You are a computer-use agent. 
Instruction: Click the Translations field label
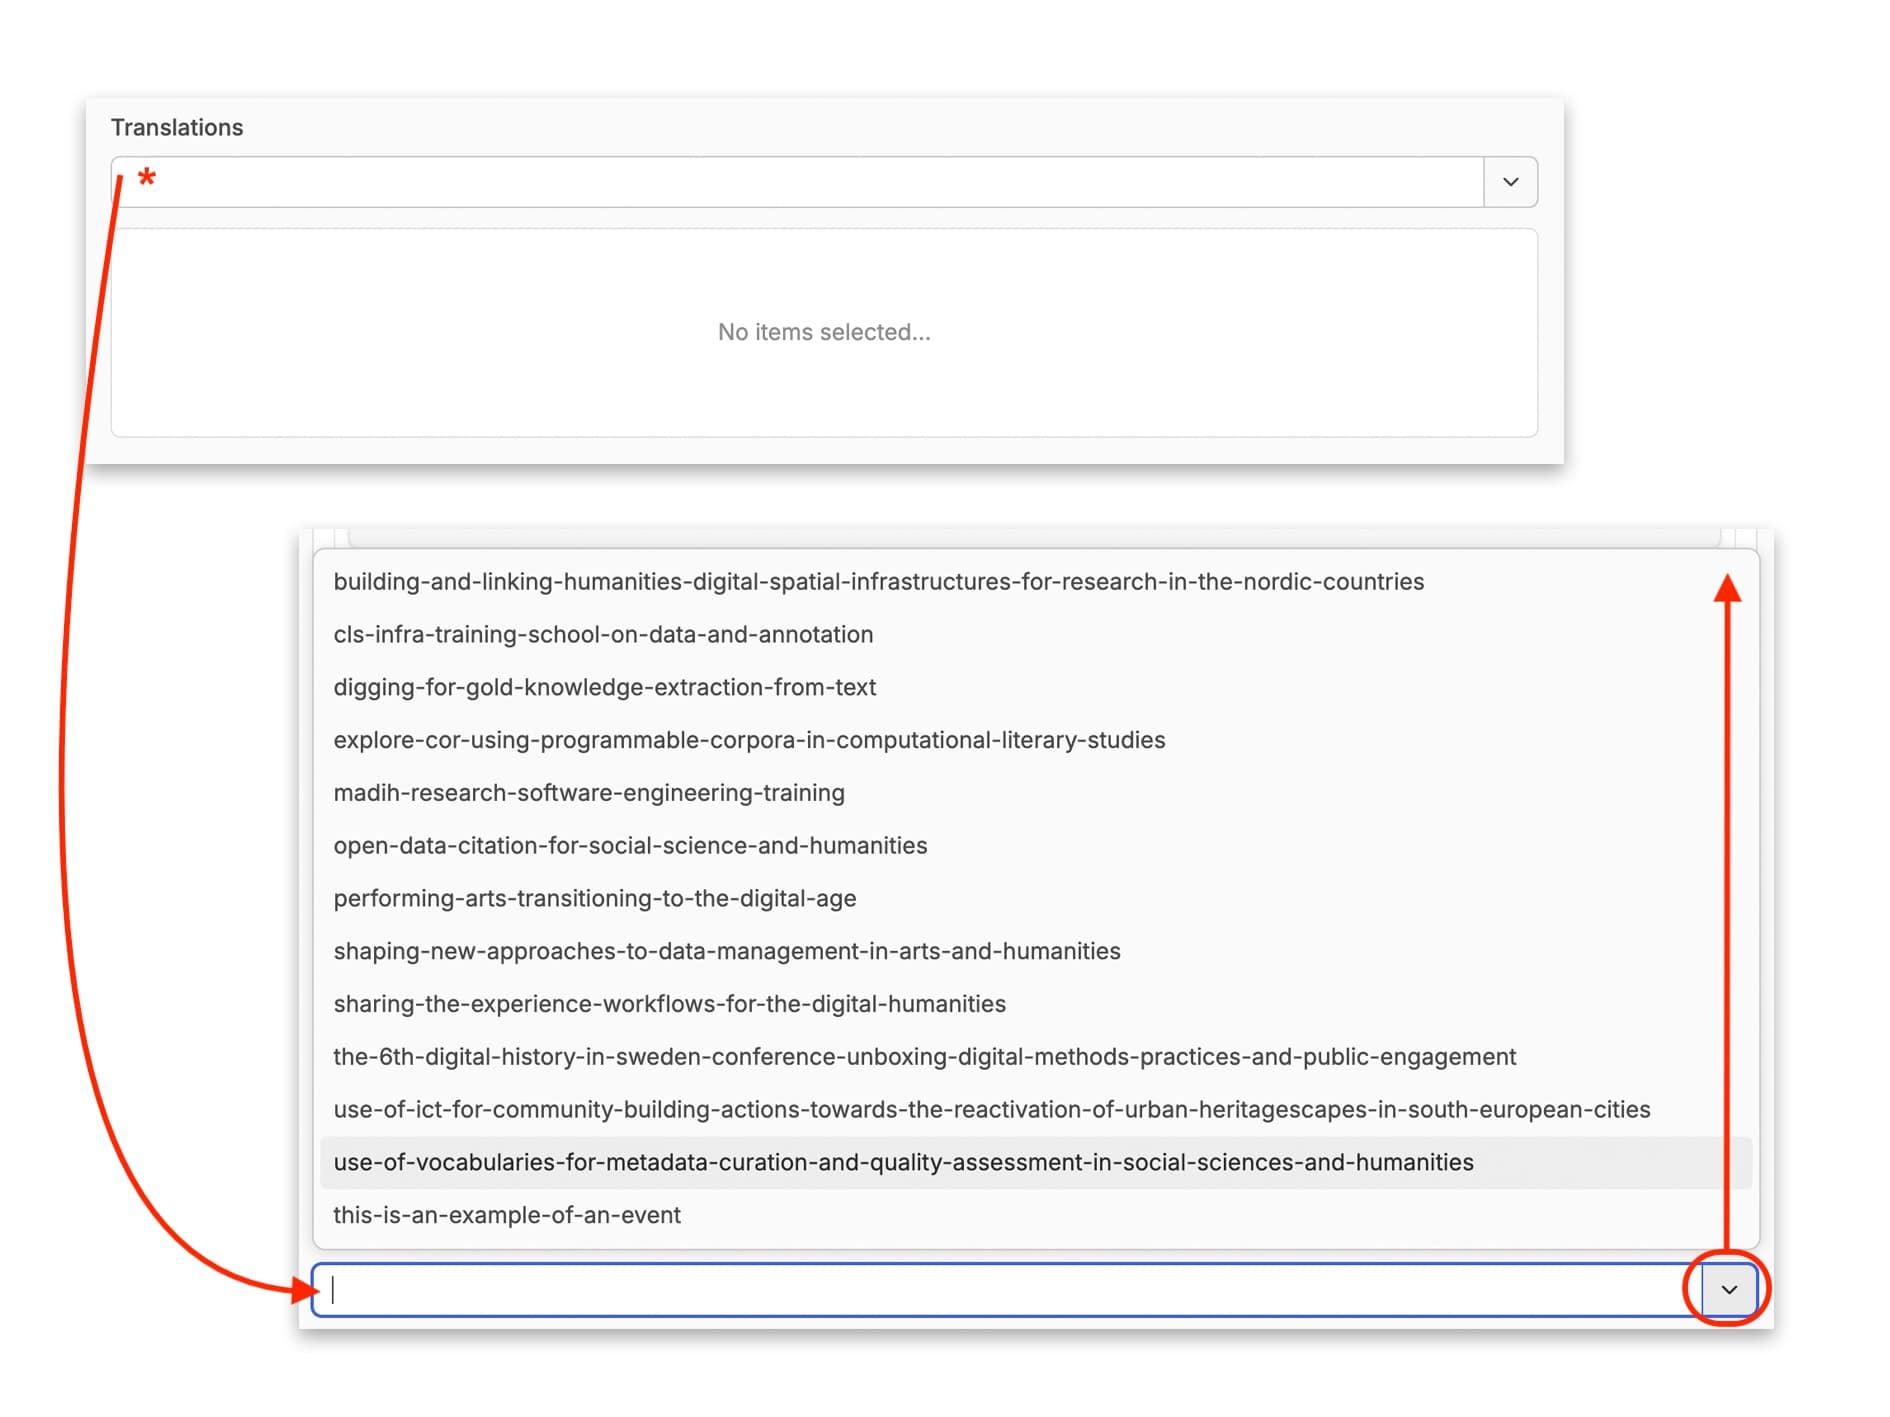tap(177, 128)
